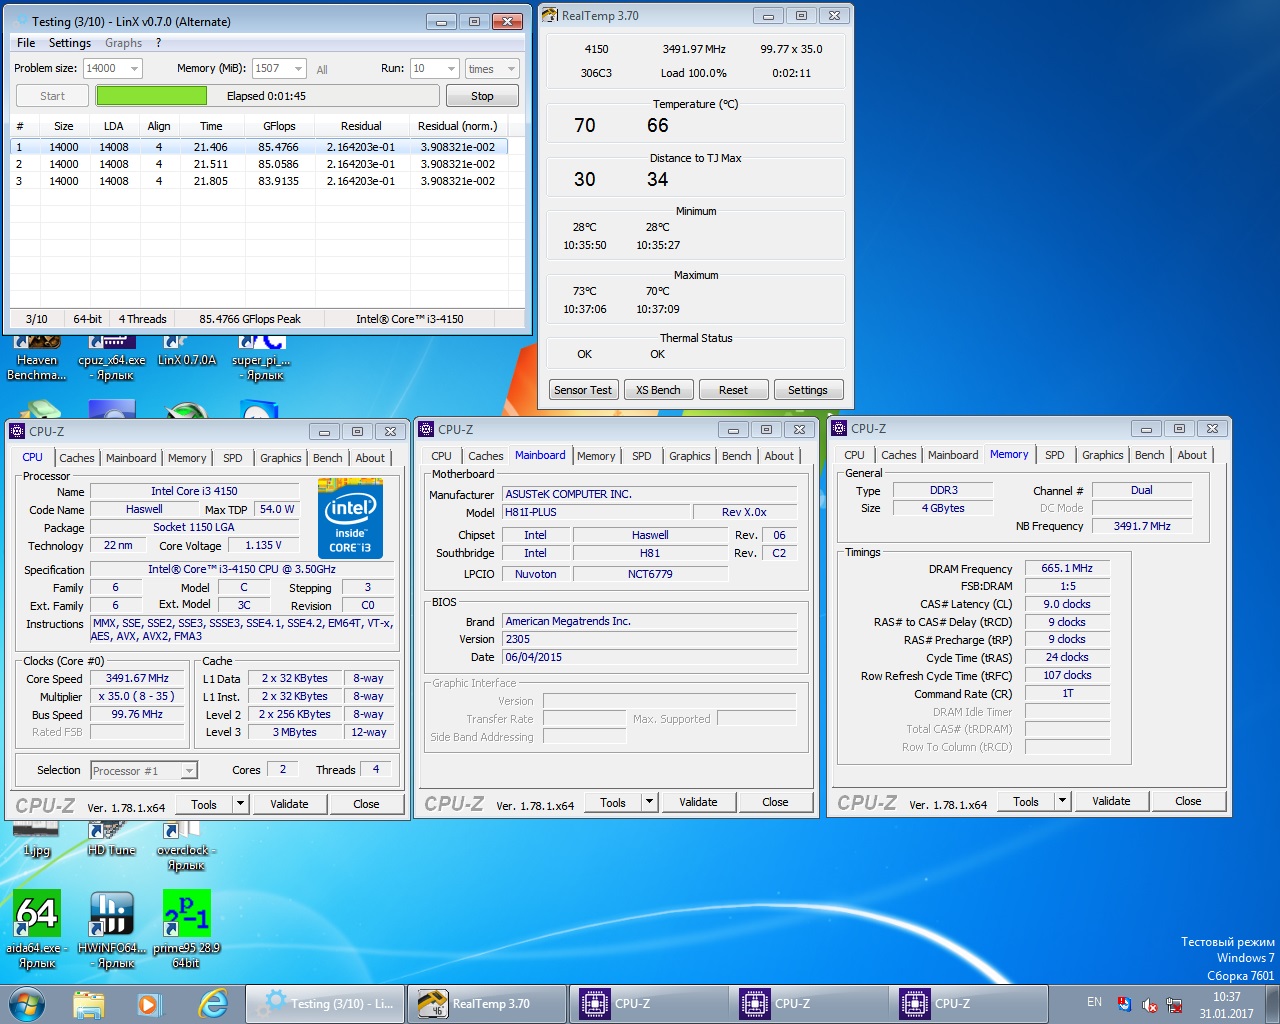Switch to SPD tab in CPU-Z Mainboard window
The width and height of the screenshot is (1280, 1024).
click(x=642, y=456)
